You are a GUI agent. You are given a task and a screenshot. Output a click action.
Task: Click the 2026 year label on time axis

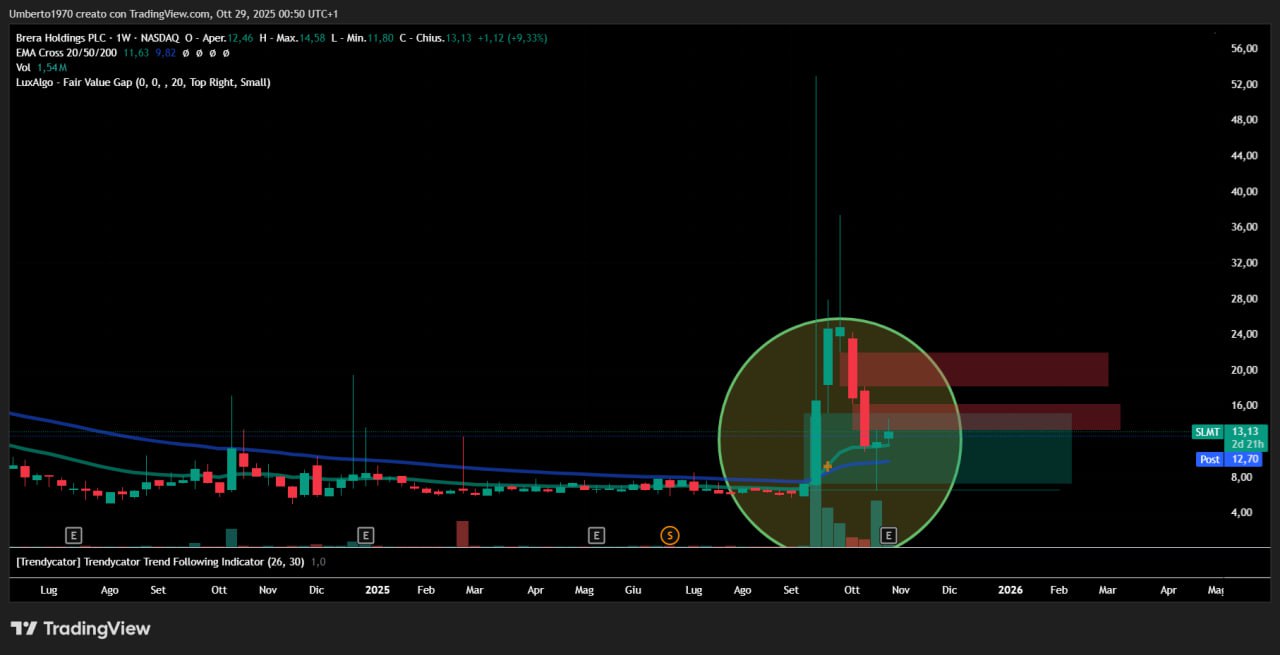1011,590
